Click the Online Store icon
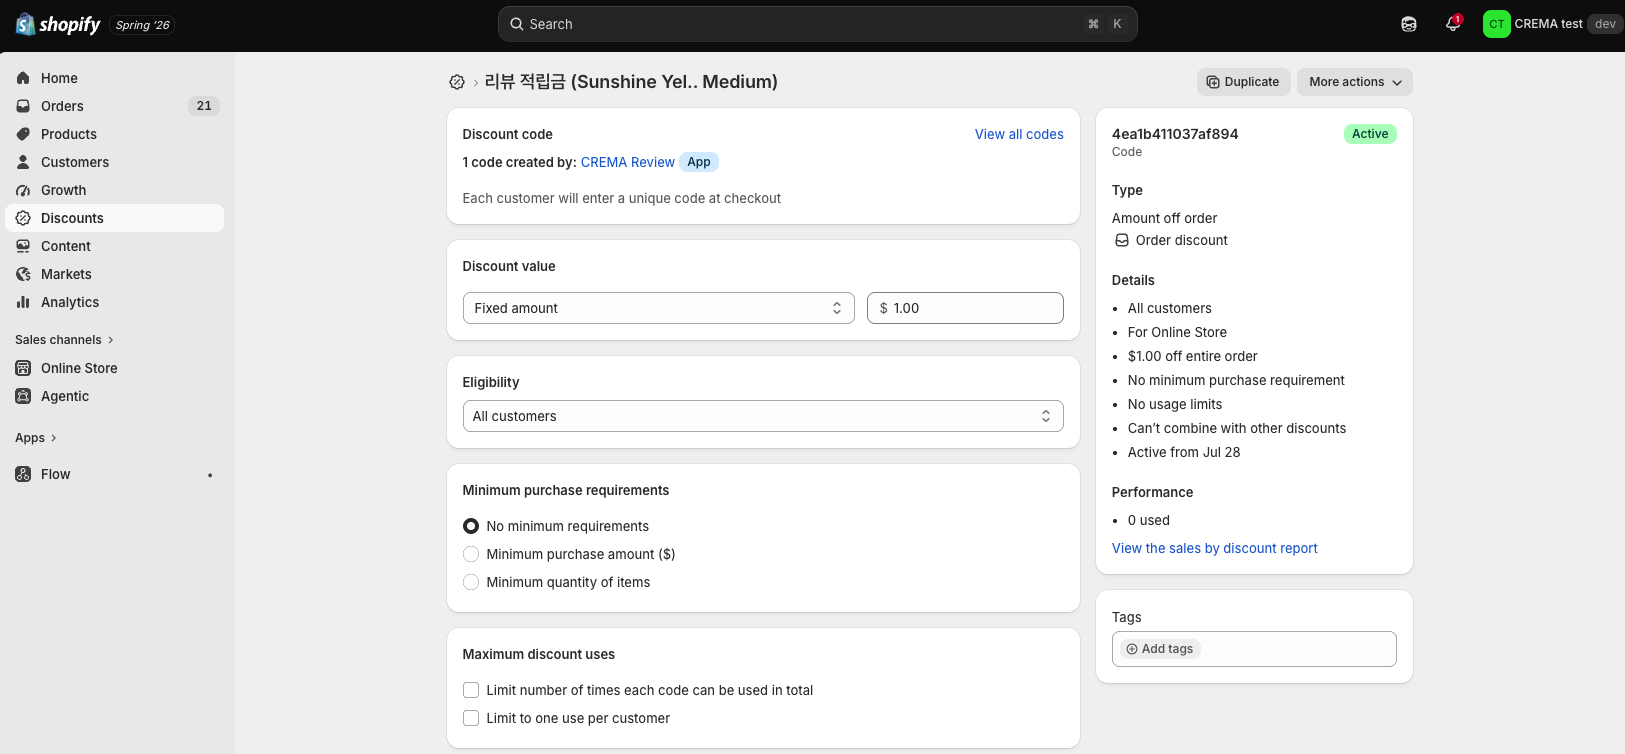 coord(23,368)
